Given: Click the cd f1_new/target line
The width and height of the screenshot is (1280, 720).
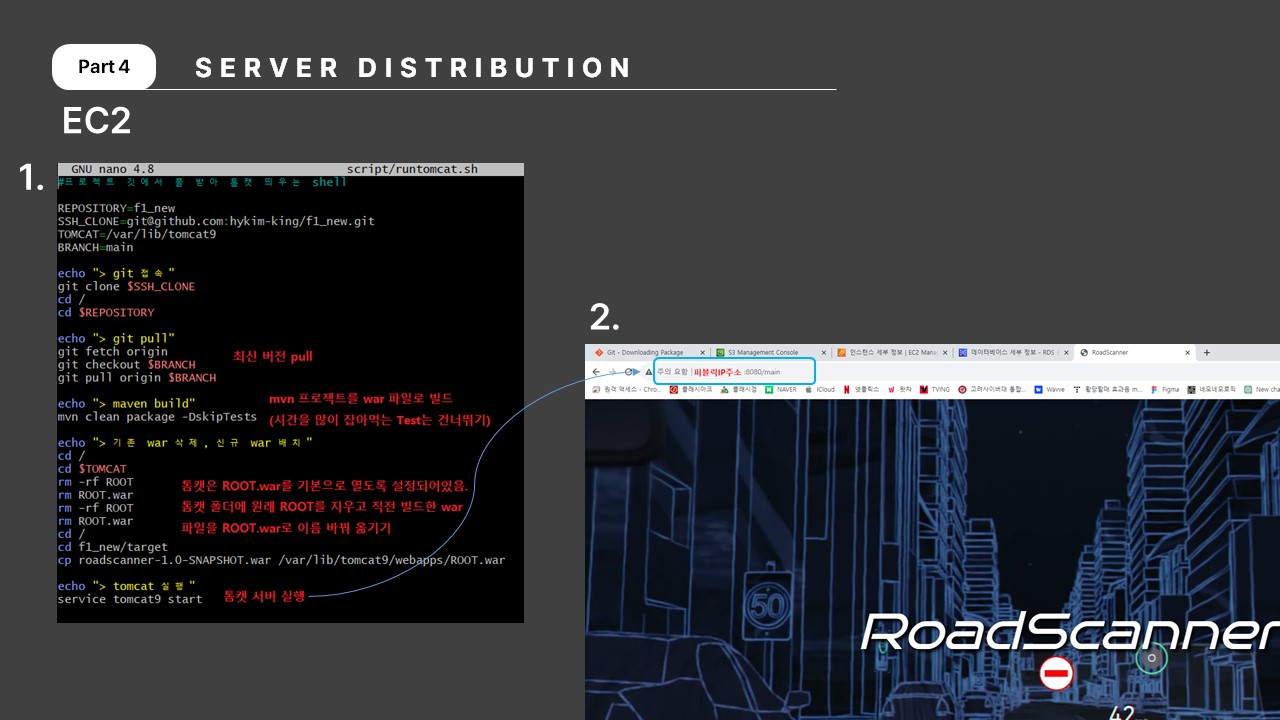Looking at the screenshot, I should [x=113, y=546].
